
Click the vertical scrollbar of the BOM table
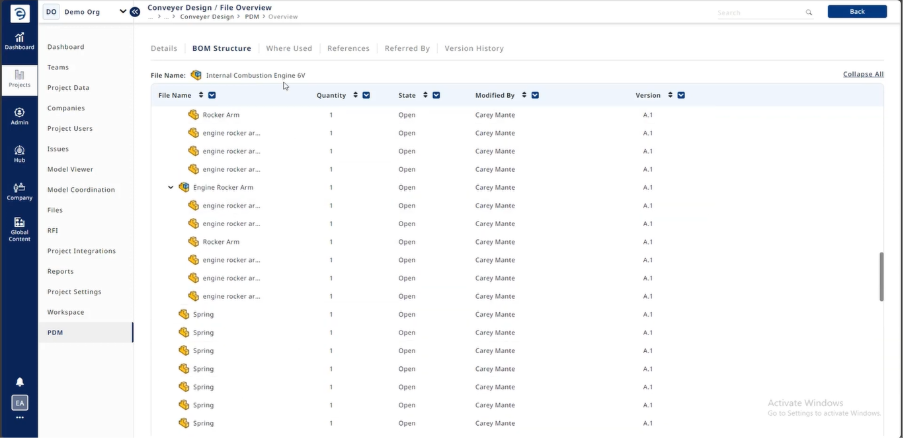click(x=881, y=275)
